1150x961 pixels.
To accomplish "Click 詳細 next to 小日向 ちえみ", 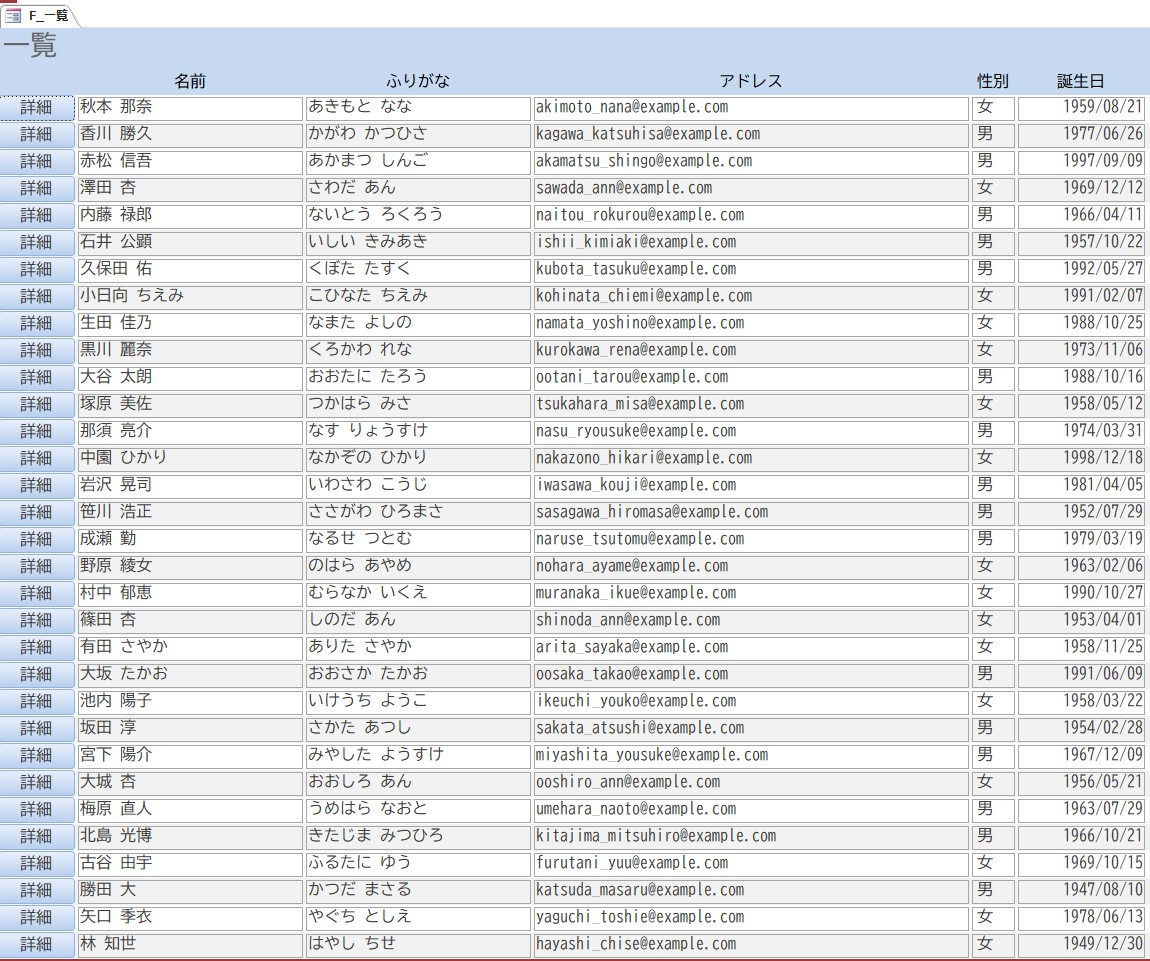I will coord(37,297).
